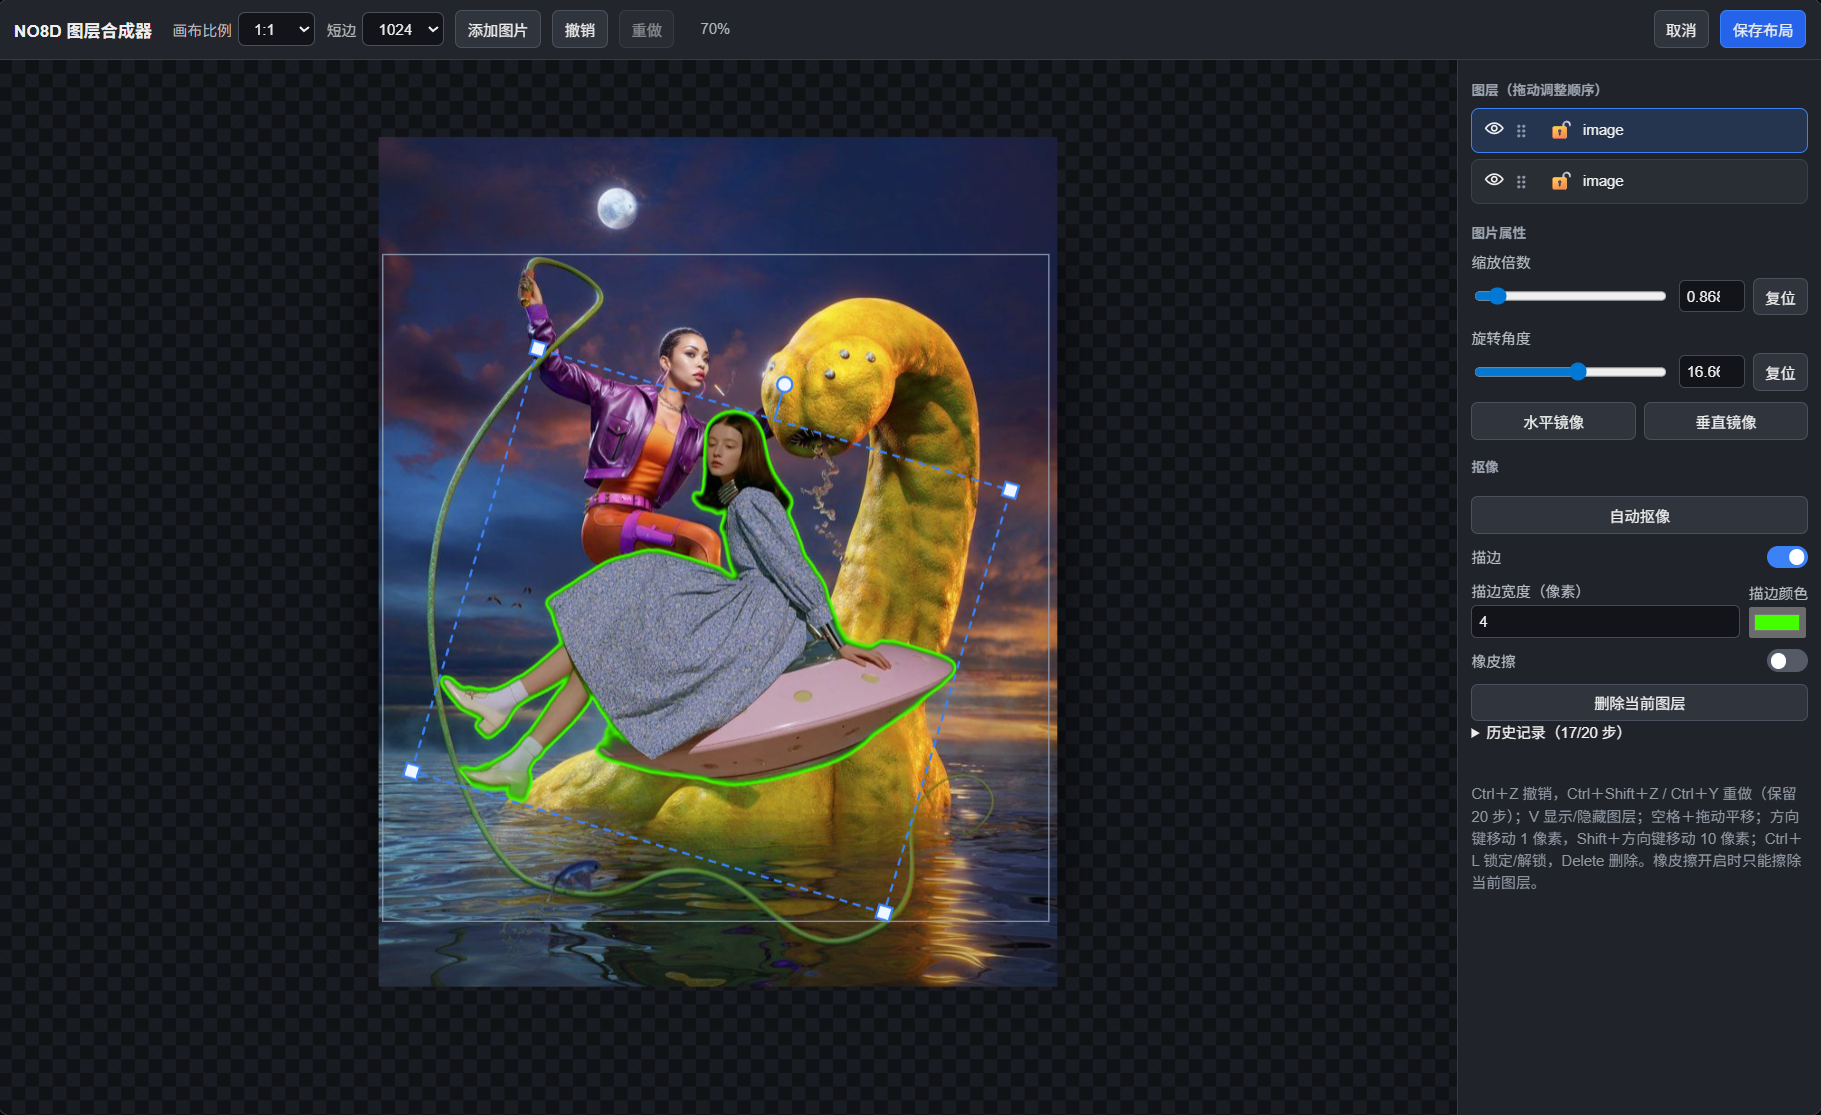Expand the 历史记录 history section

pyautogui.click(x=1547, y=733)
